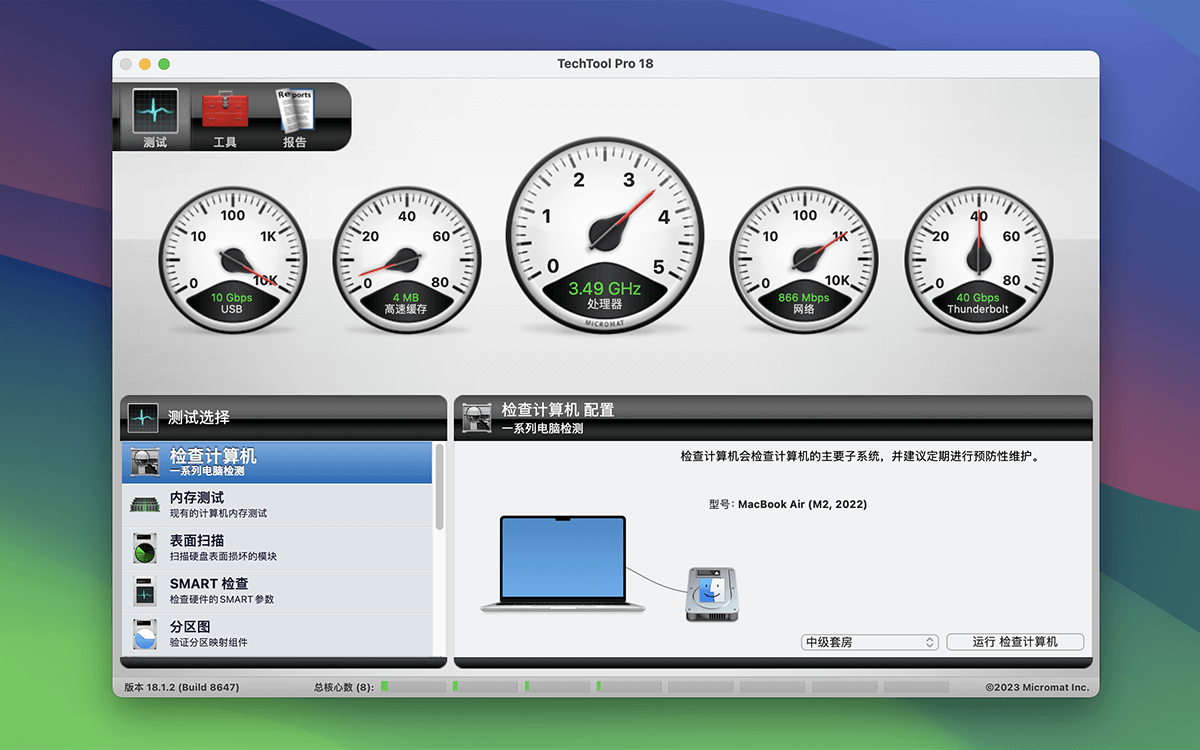Click the 运行 检查计算机 button

click(x=1015, y=642)
